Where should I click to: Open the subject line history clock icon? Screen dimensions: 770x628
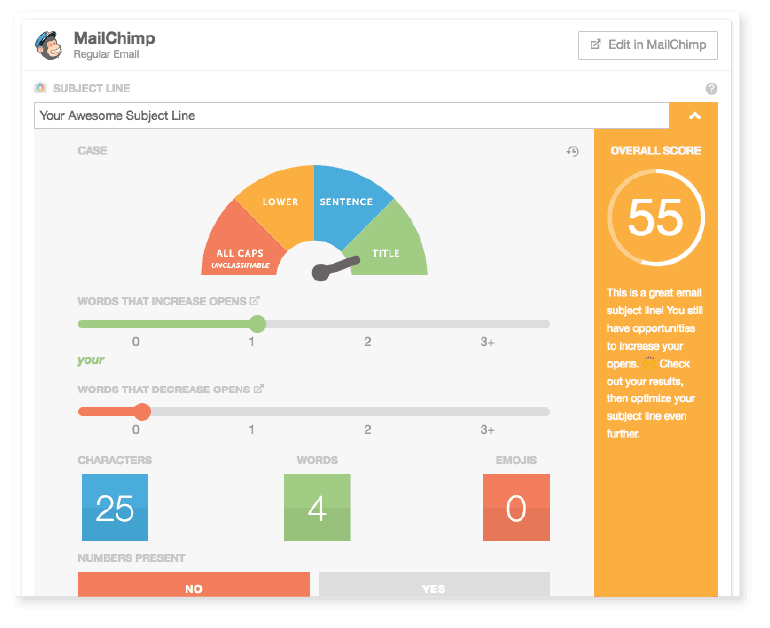pyautogui.click(x=572, y=151)
